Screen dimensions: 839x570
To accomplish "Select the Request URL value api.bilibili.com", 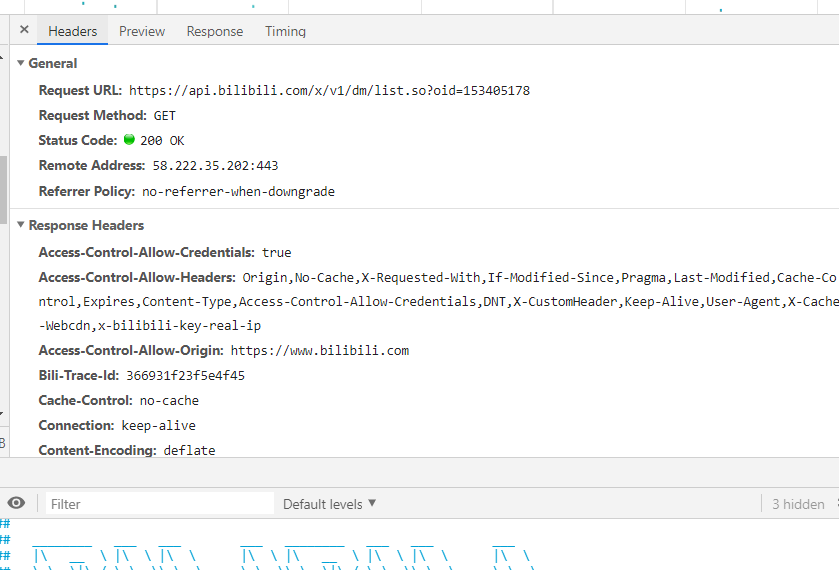I will [330, 90].
